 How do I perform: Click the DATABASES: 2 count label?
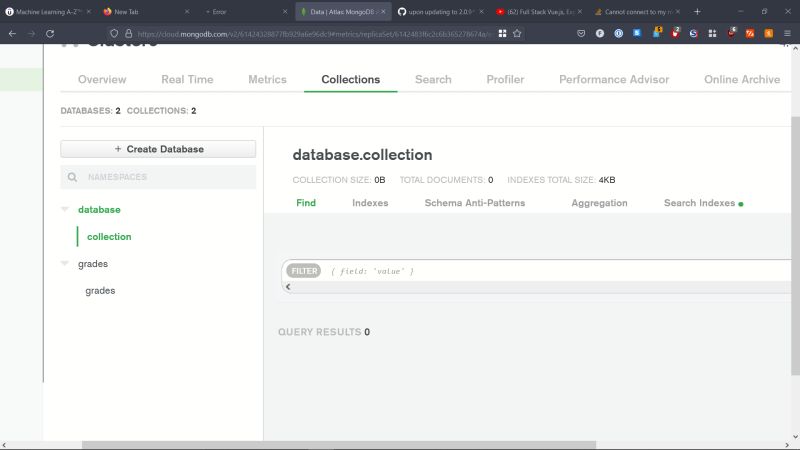(x=90, y=111)
